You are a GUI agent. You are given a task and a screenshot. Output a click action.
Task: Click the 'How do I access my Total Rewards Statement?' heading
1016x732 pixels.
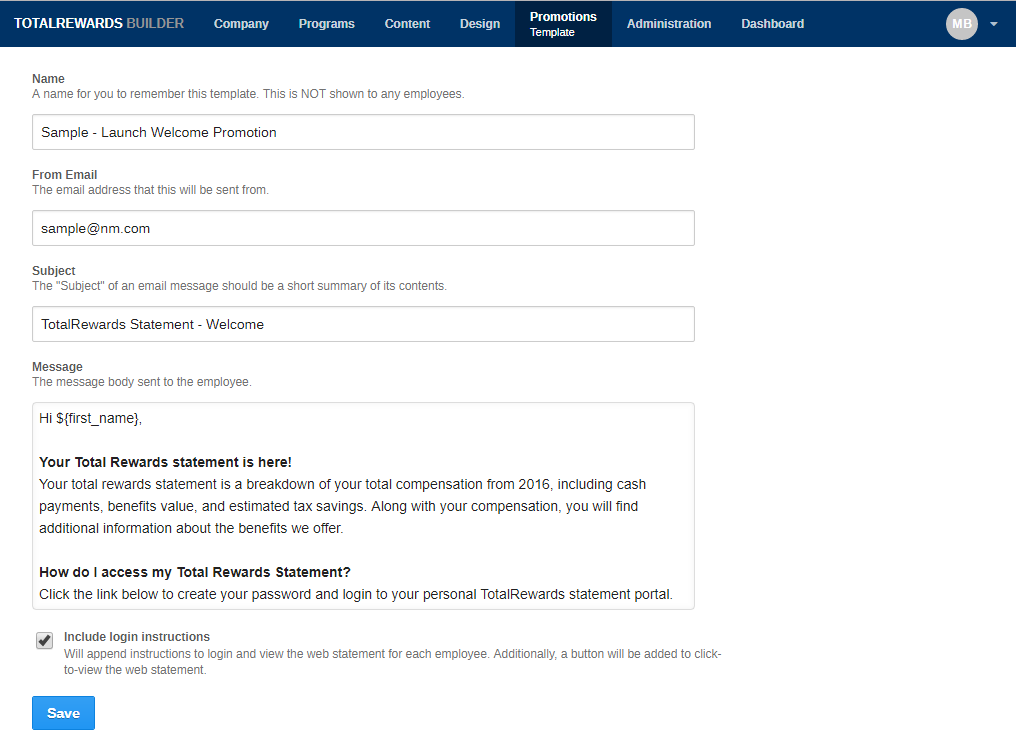pos(194,572)
